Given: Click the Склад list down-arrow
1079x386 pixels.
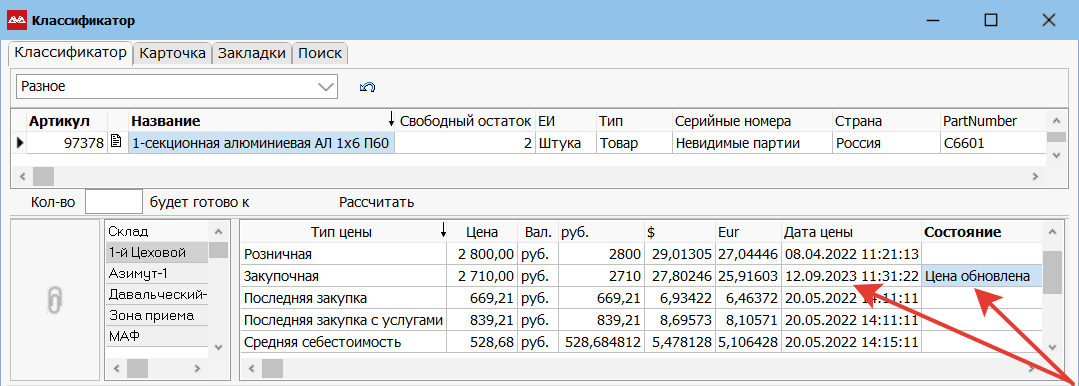Looking at the screenshot, I should click(x=218, y=347).
